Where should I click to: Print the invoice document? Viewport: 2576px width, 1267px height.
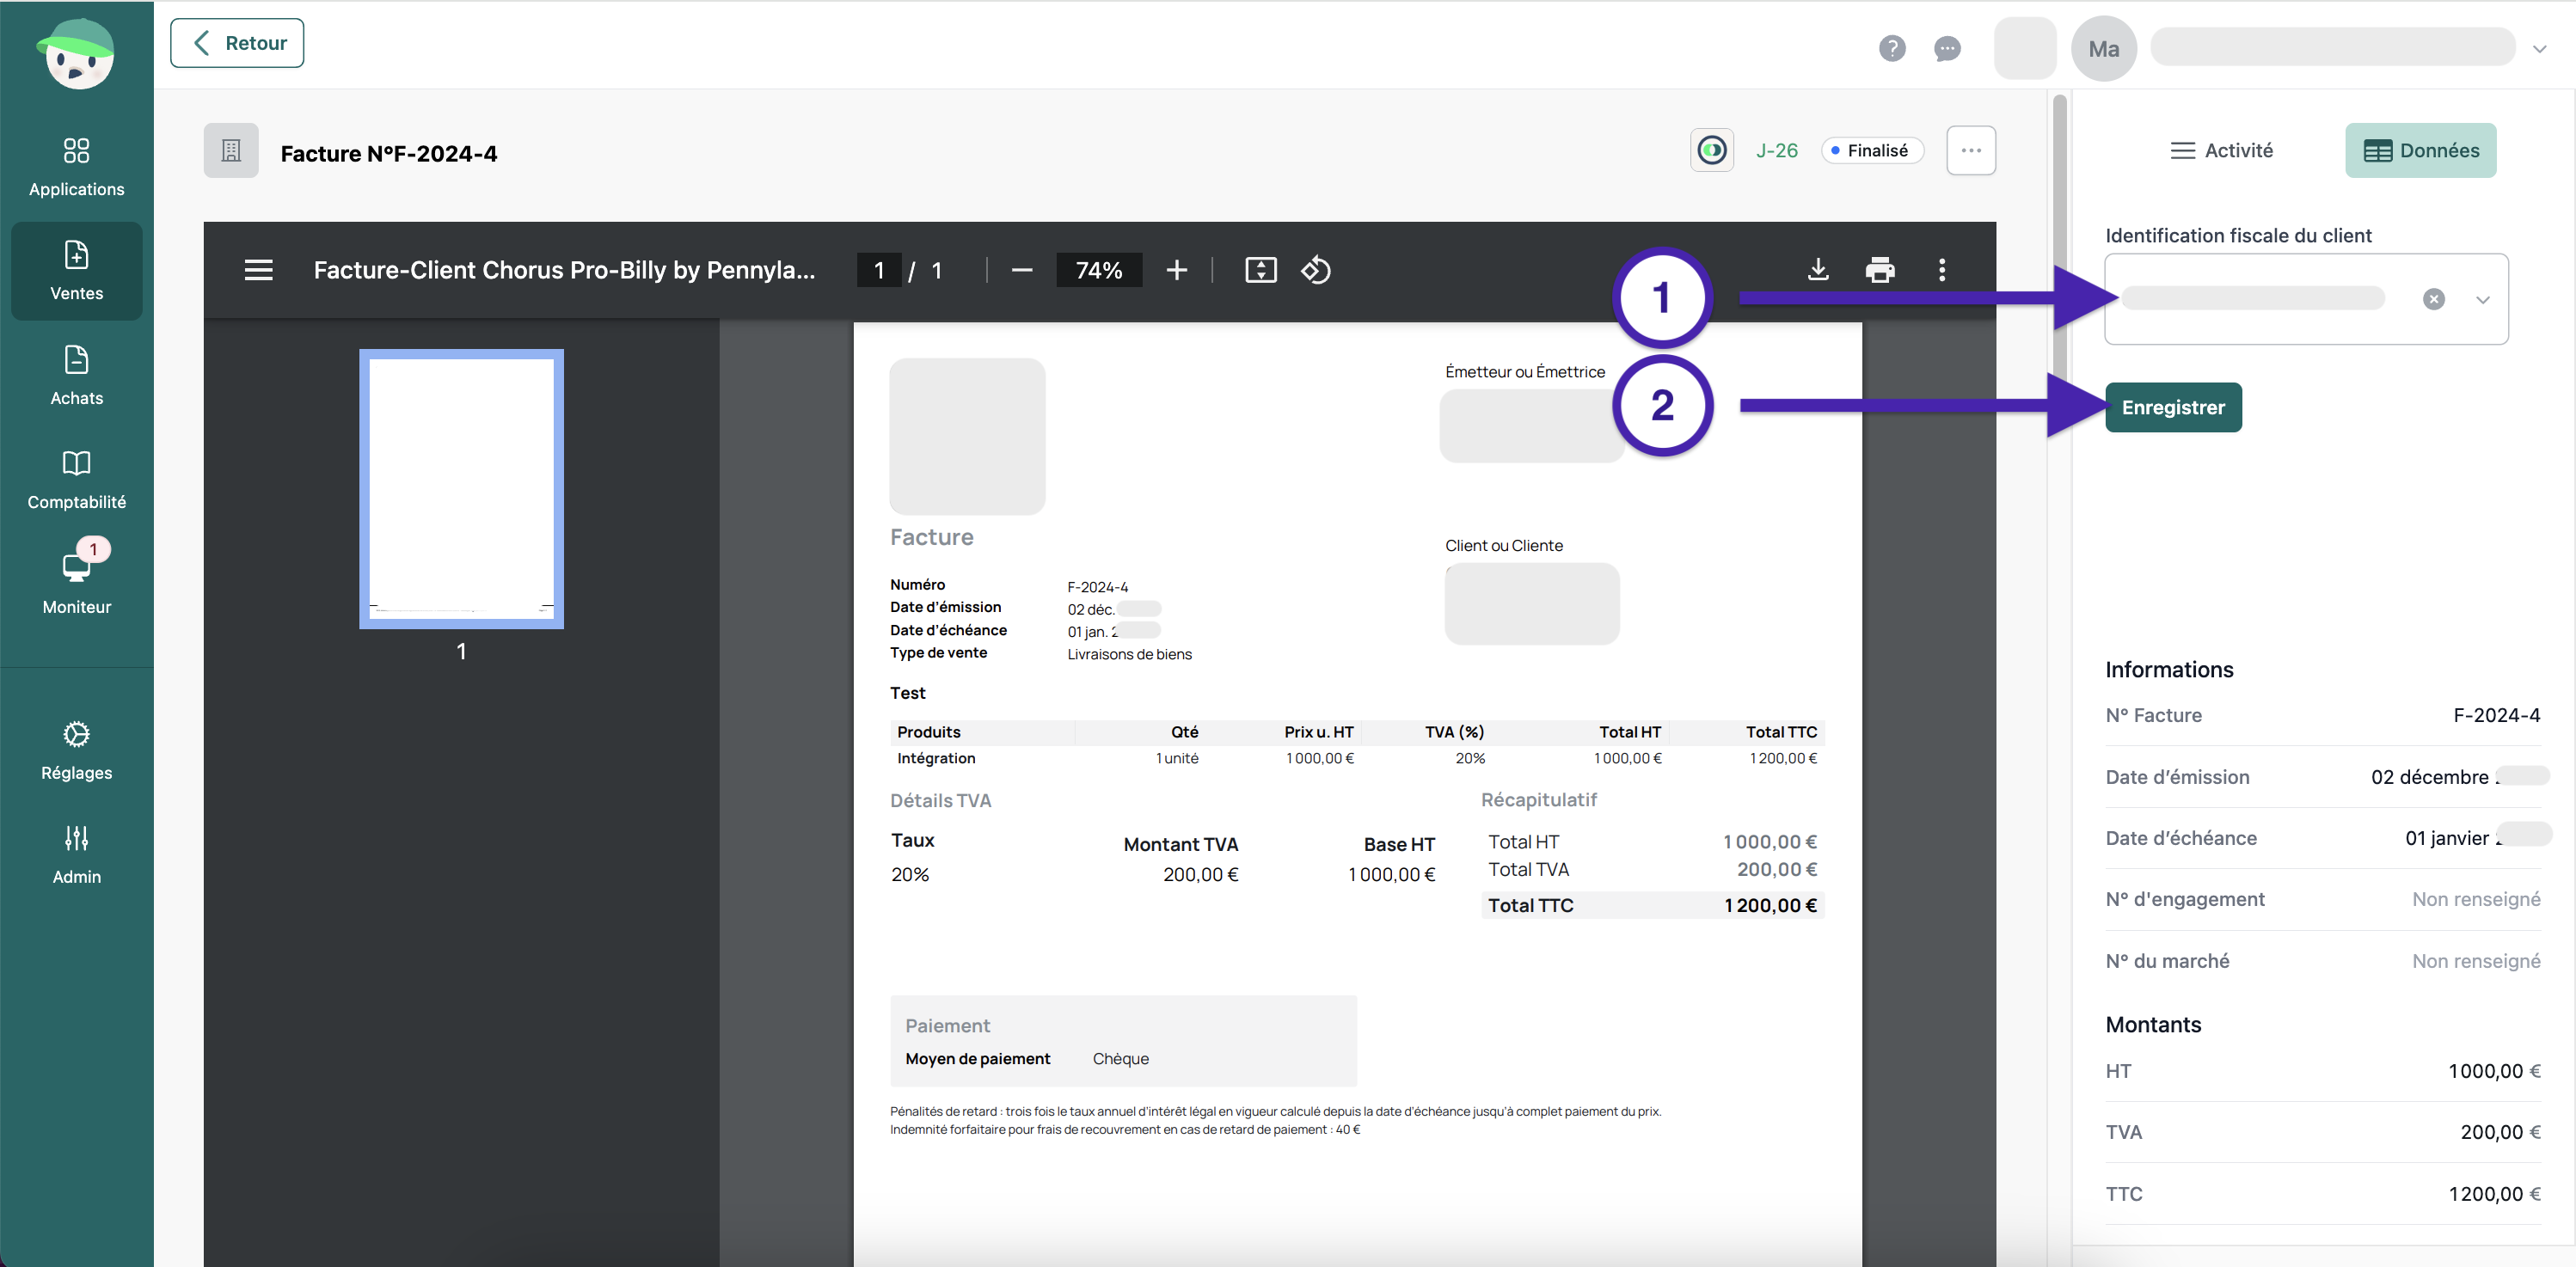click(1879, 270)
